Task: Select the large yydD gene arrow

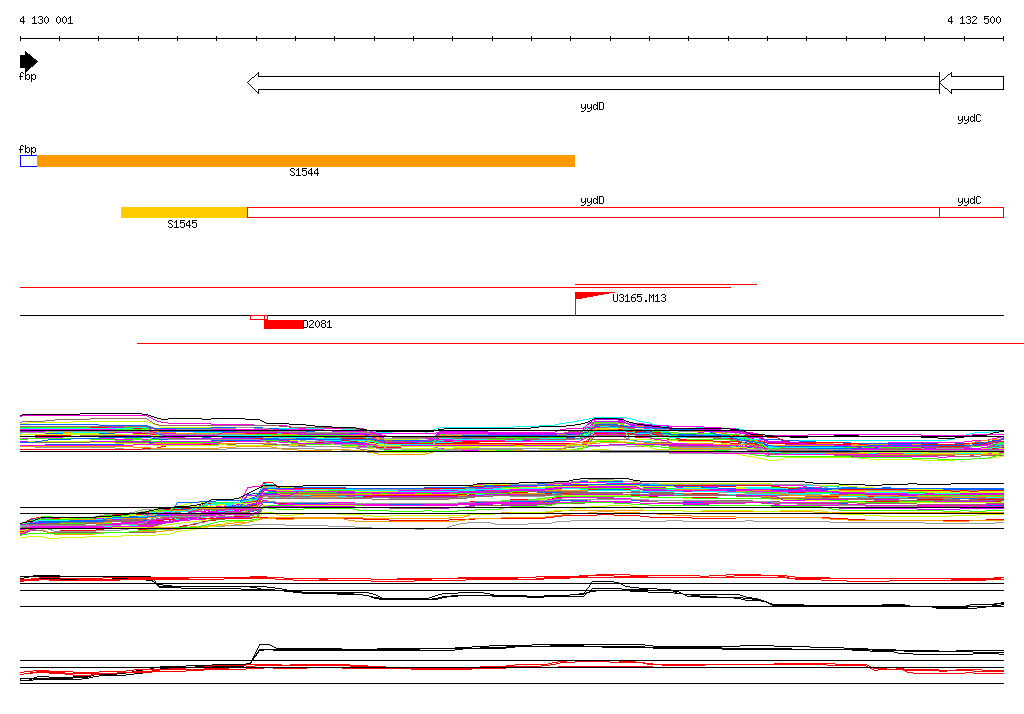Action: tap(593, 83)
